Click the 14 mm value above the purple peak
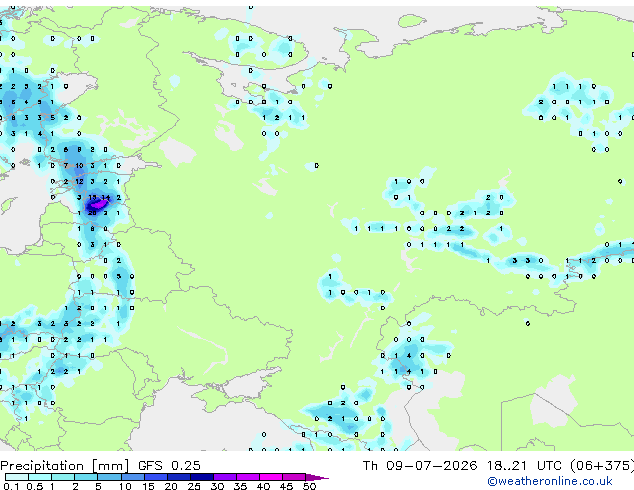 [x=106, y=197]
